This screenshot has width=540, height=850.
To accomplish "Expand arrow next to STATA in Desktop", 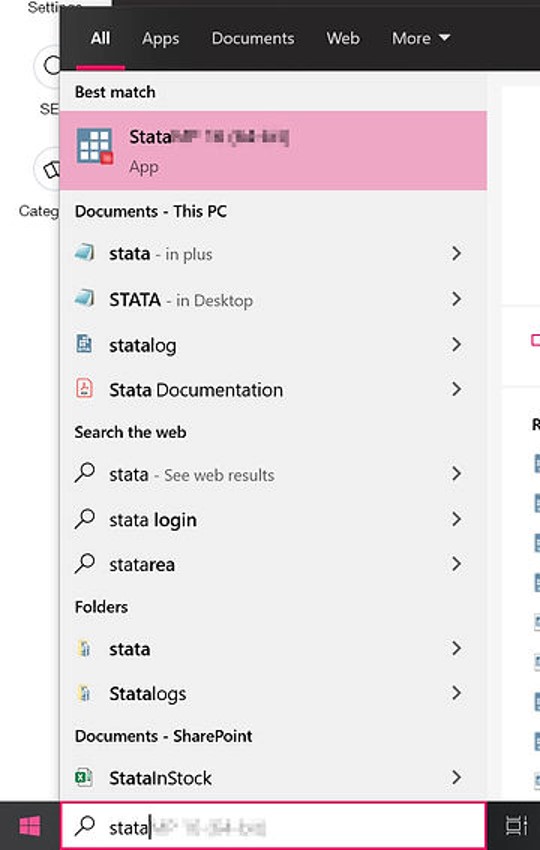I will [x=456, y=299].
